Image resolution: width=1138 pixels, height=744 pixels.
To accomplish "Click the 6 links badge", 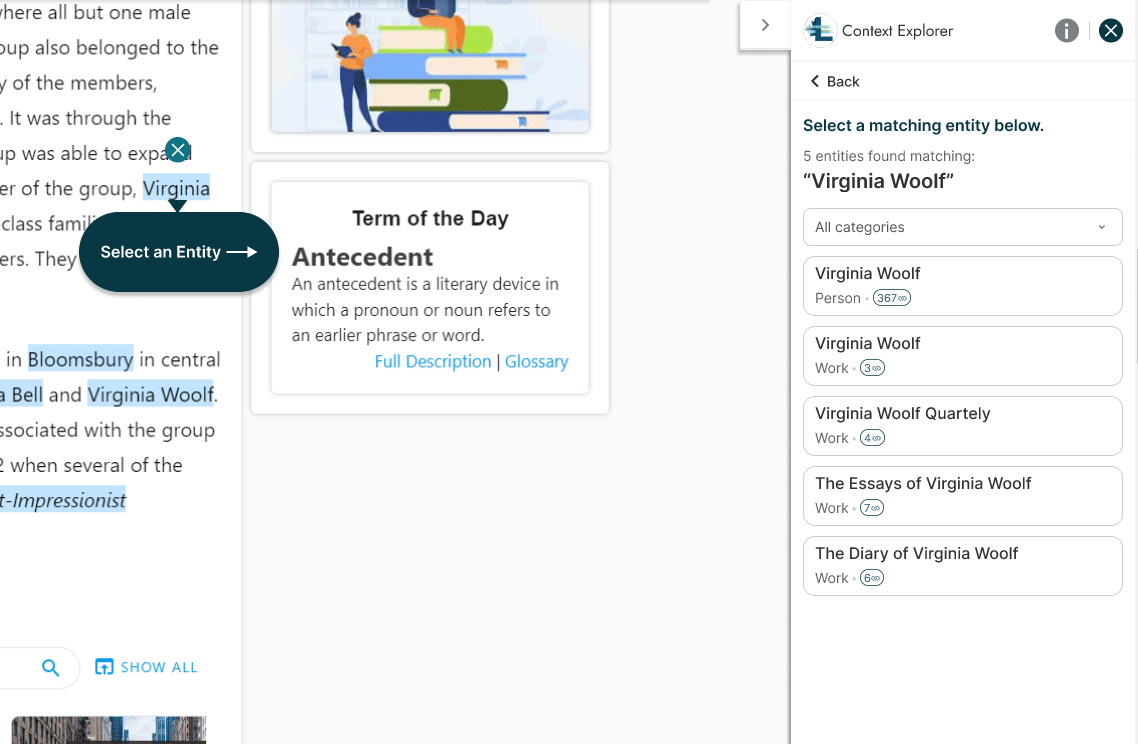I will (872, 579).
